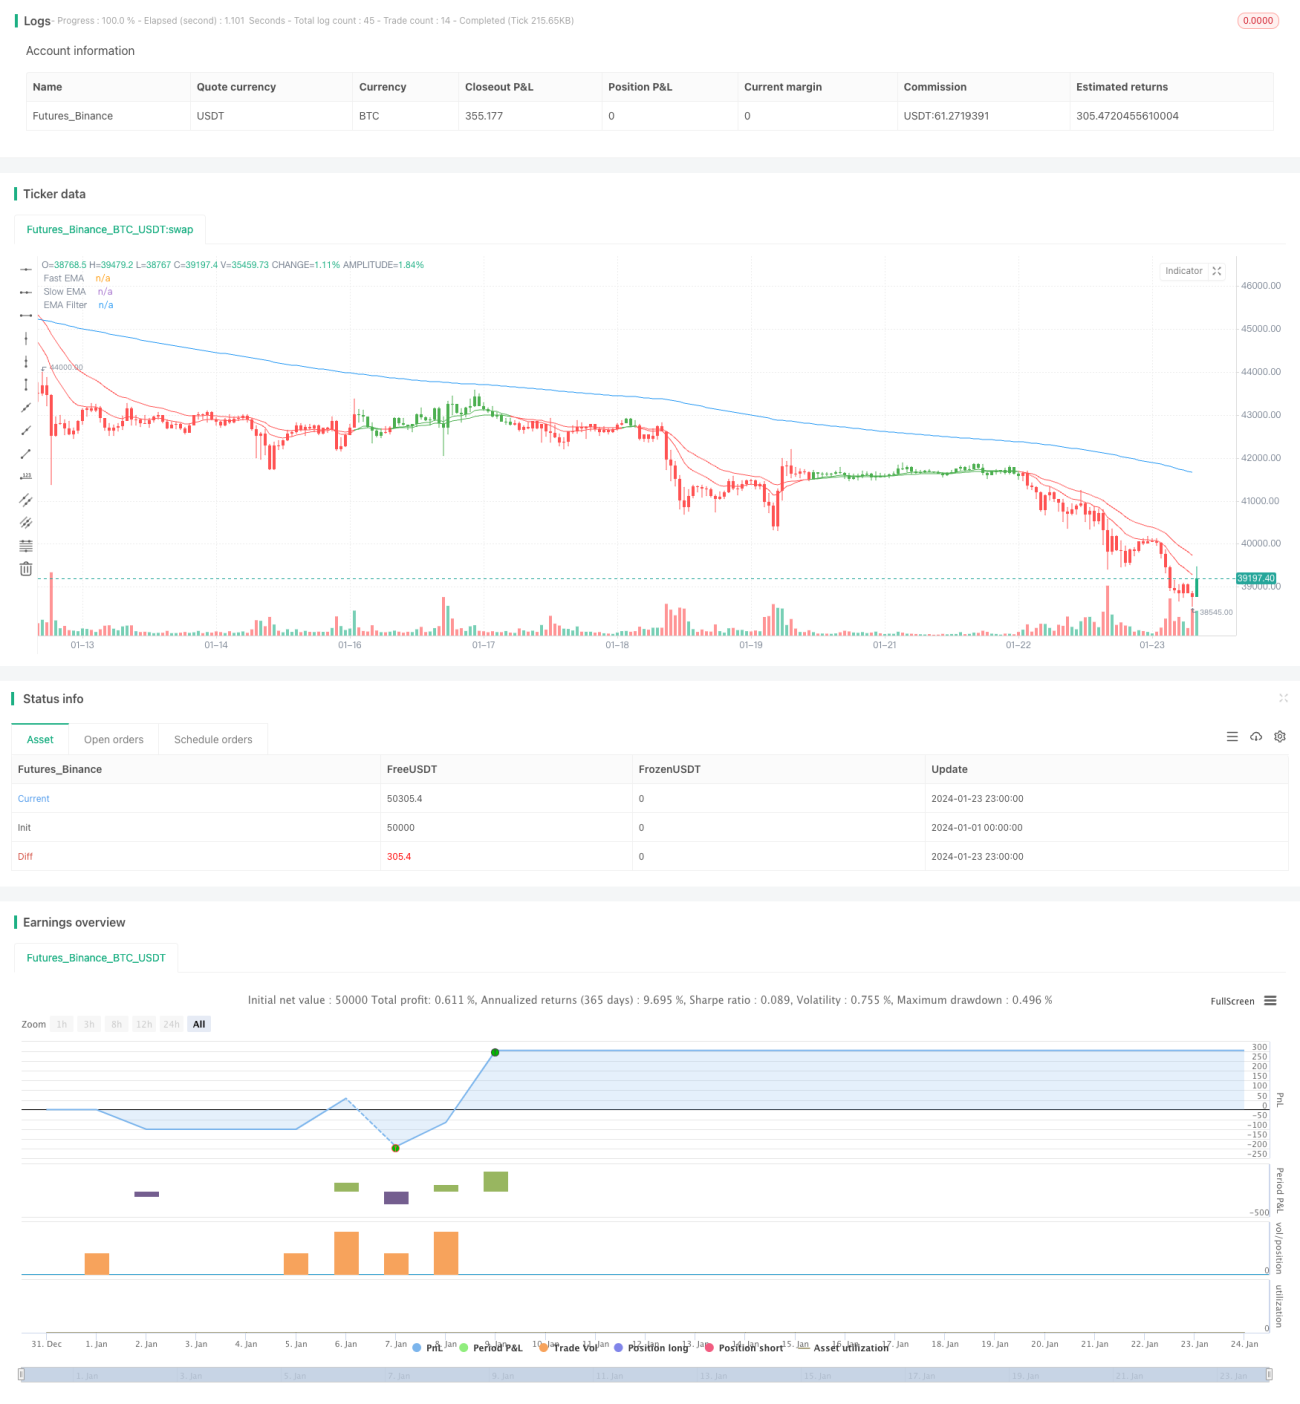
Task: Click the cloud download icon
Action: tap(1256, 737)
